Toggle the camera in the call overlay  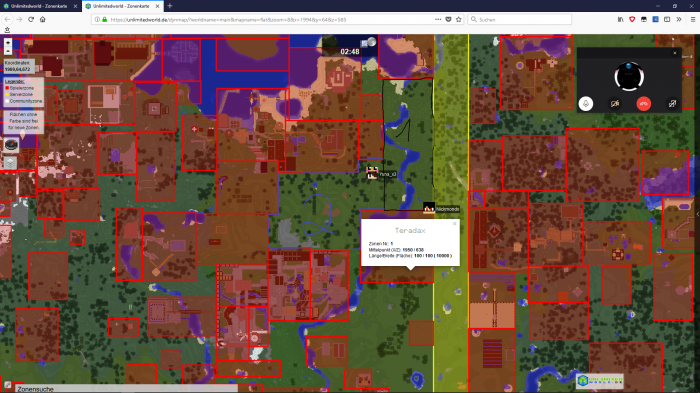(x=615, y=104)
